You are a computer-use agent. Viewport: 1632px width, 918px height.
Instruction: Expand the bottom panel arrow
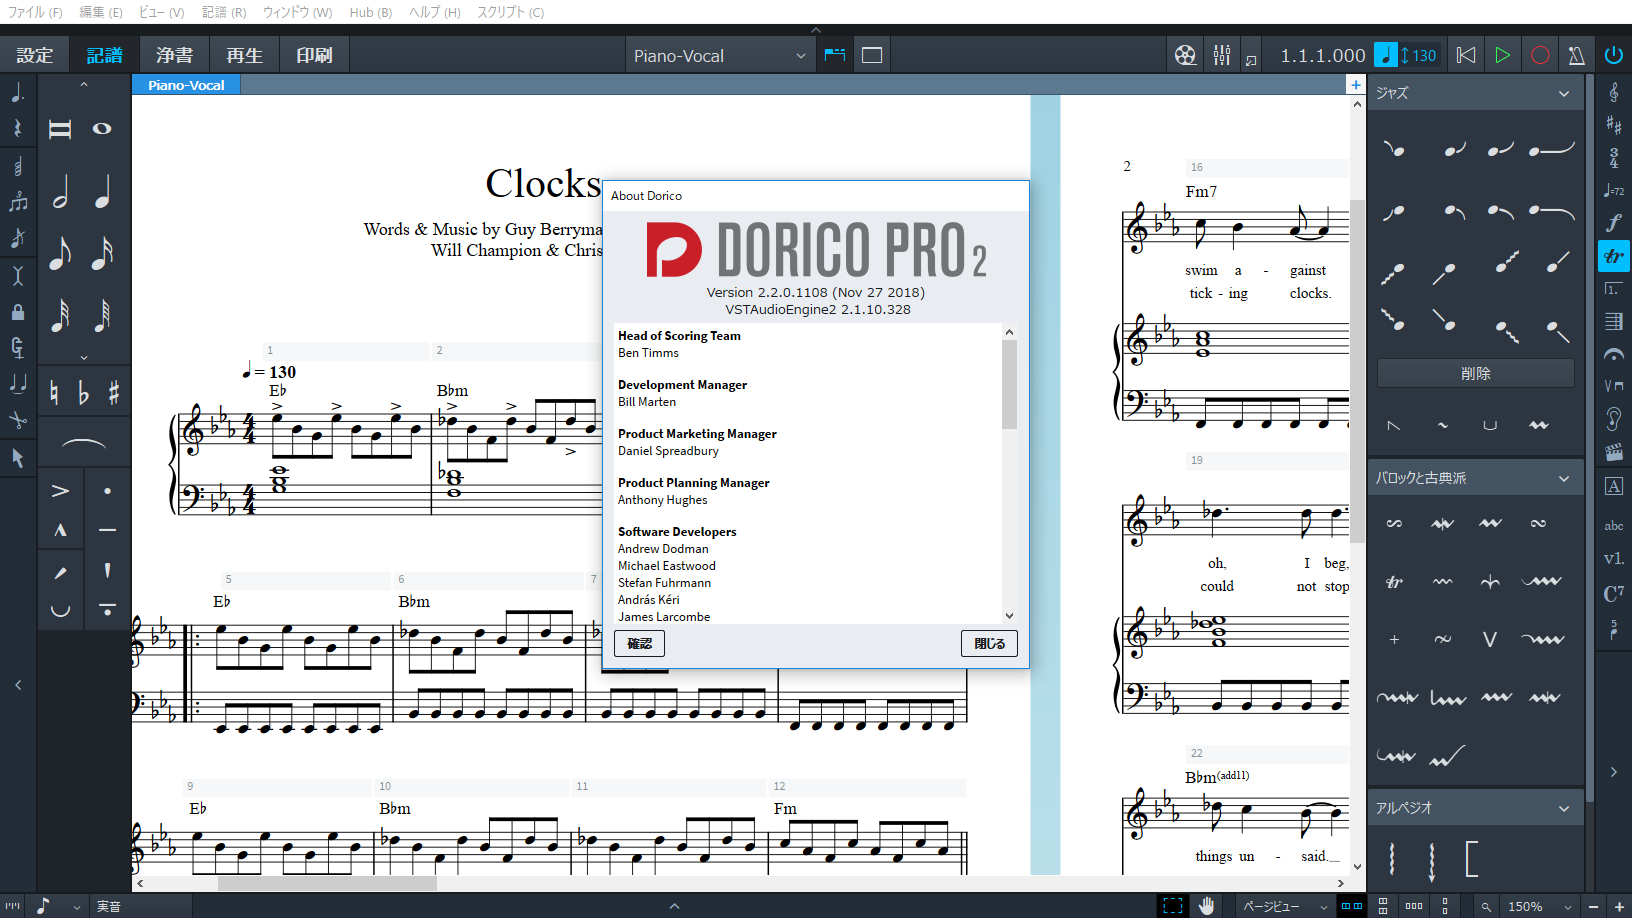click(674, 906)
